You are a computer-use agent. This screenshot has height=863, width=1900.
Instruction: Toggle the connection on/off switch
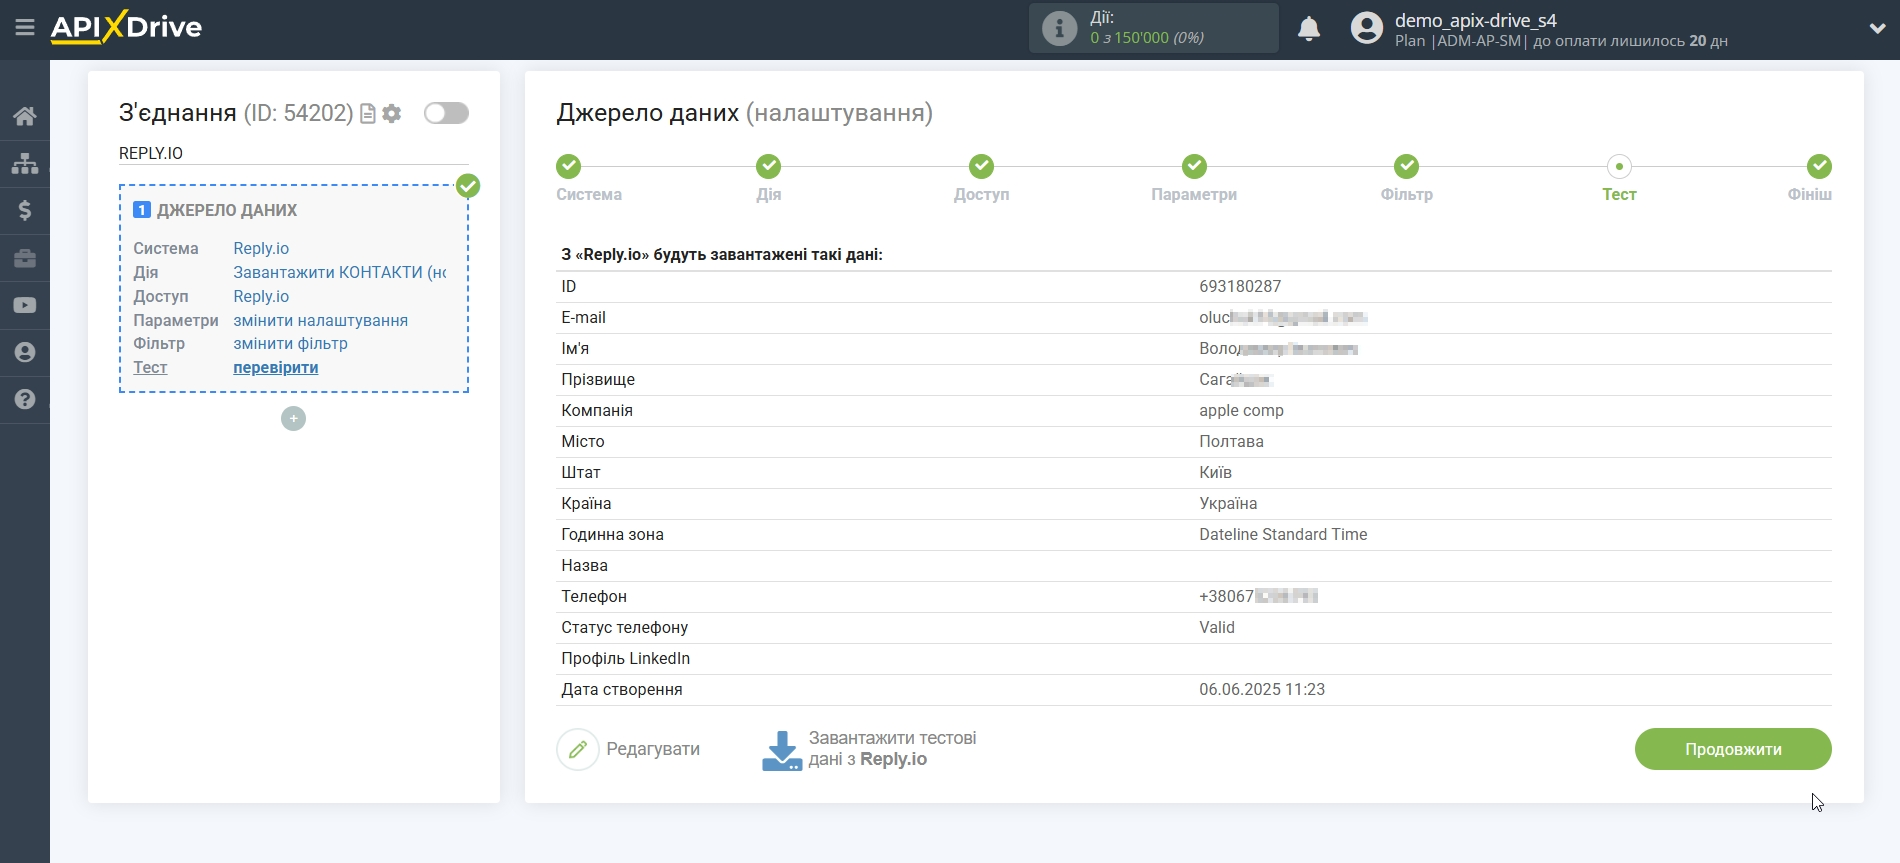(x=446, y=113)
